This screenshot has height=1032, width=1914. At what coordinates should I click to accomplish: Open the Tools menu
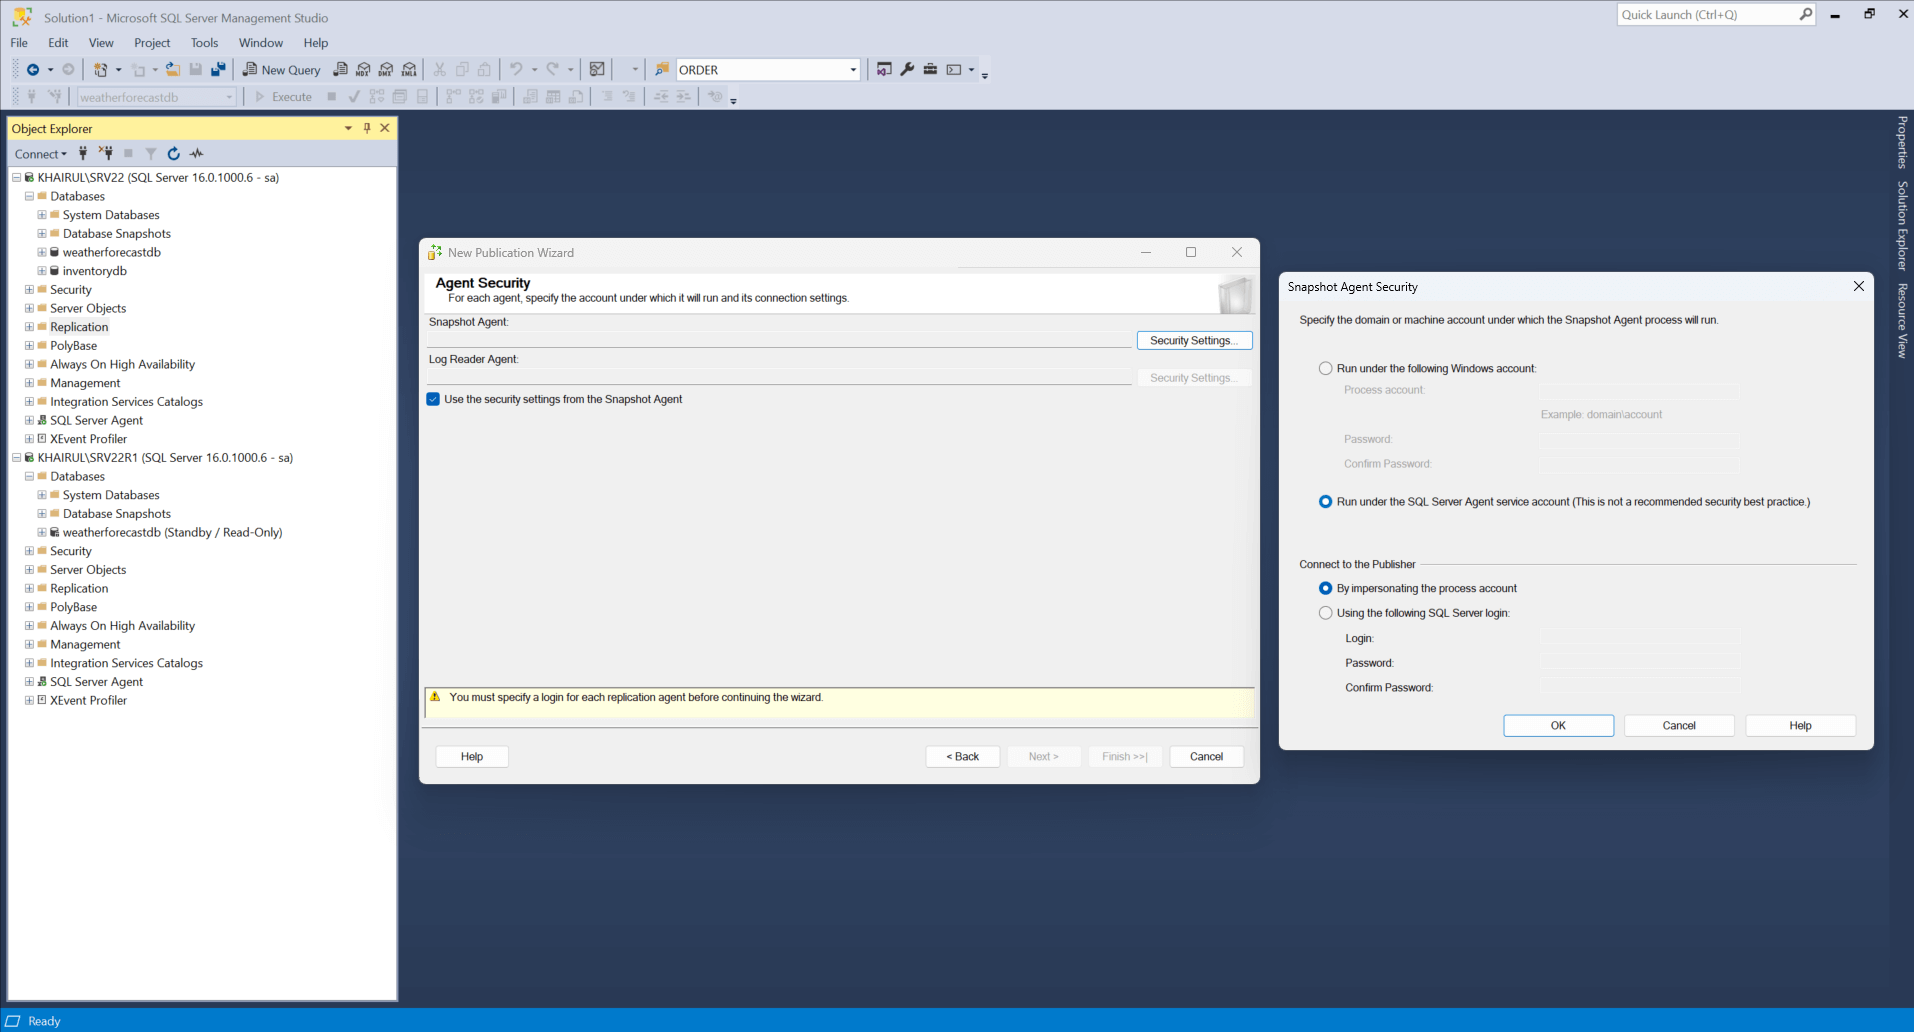(204, 43)
